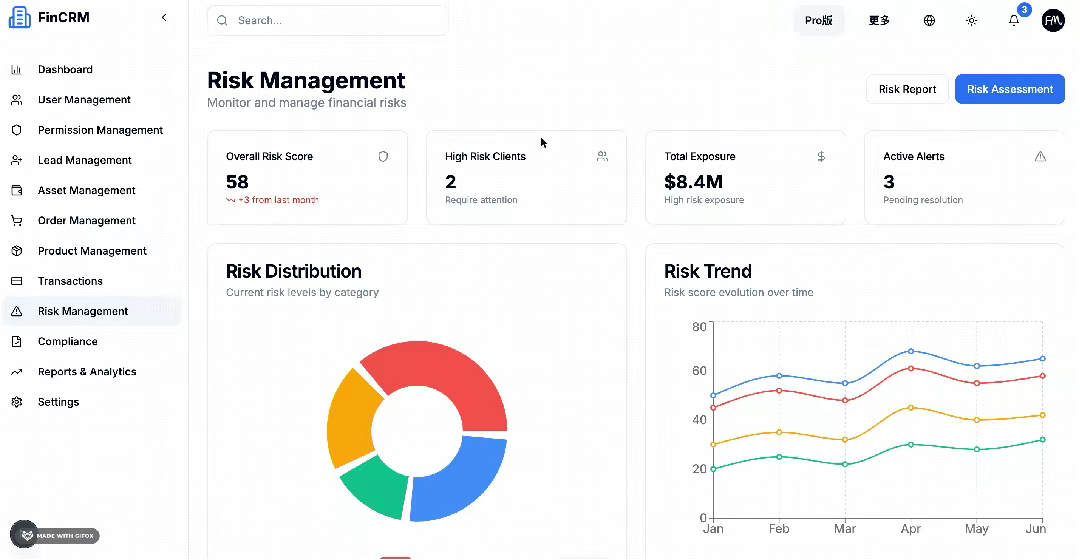This screenshot has height=560, width=1080.
Task: Open notifications bell icon
Action: [x=1014, y=21]
